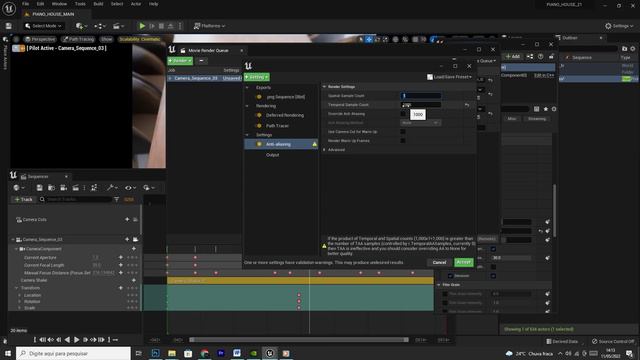
Task: Toggle the Override Anti Aliasing checkbox
Action: (403, 114)
